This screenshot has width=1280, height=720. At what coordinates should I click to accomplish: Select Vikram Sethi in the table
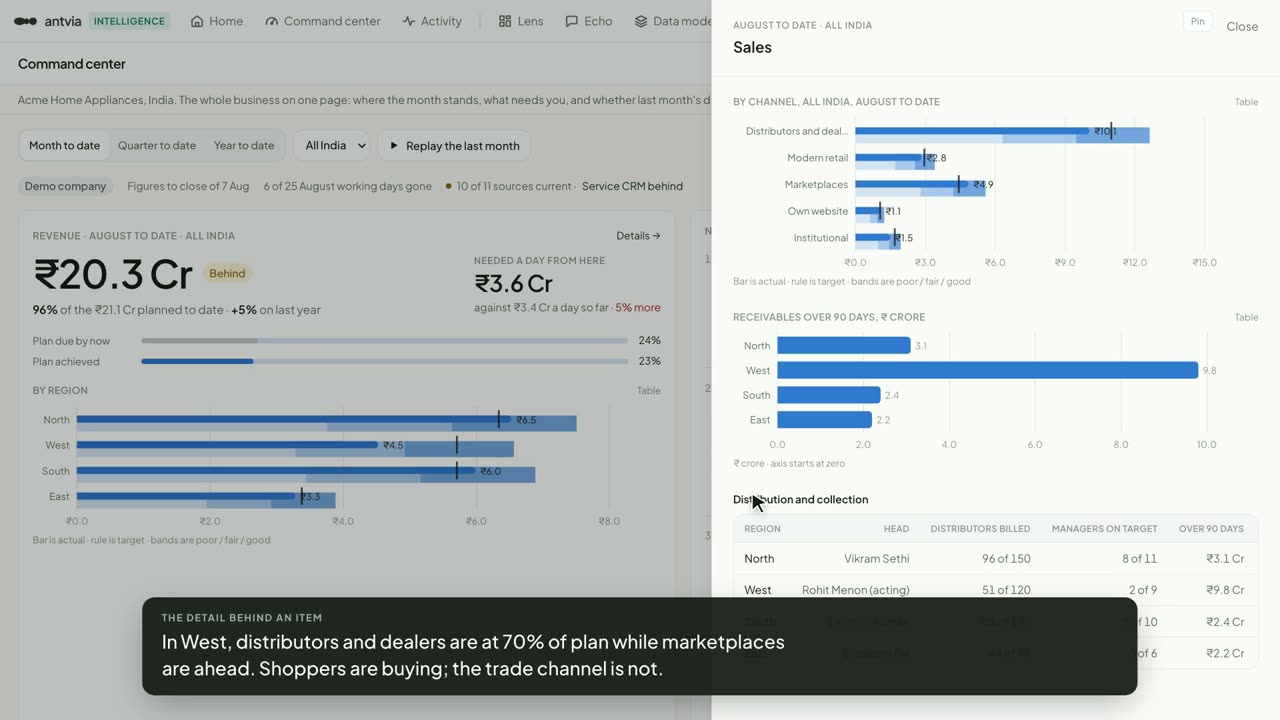tap(876, 559)
